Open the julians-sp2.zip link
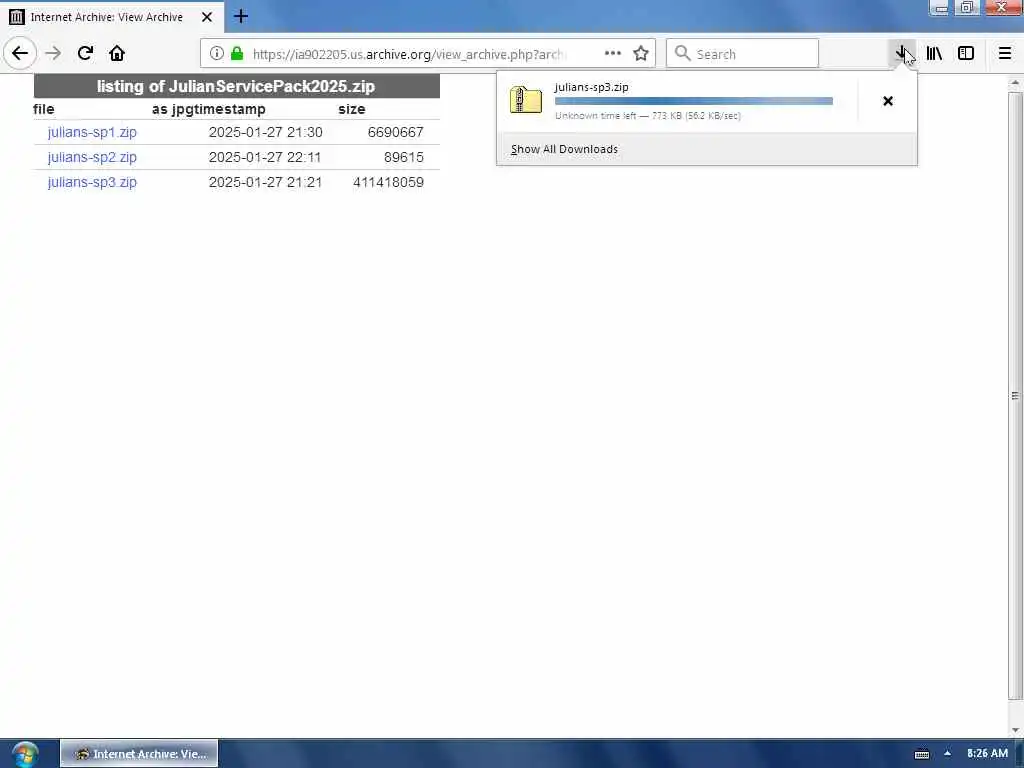Screen dimensions: 1024x768 [x=92, y=157]
